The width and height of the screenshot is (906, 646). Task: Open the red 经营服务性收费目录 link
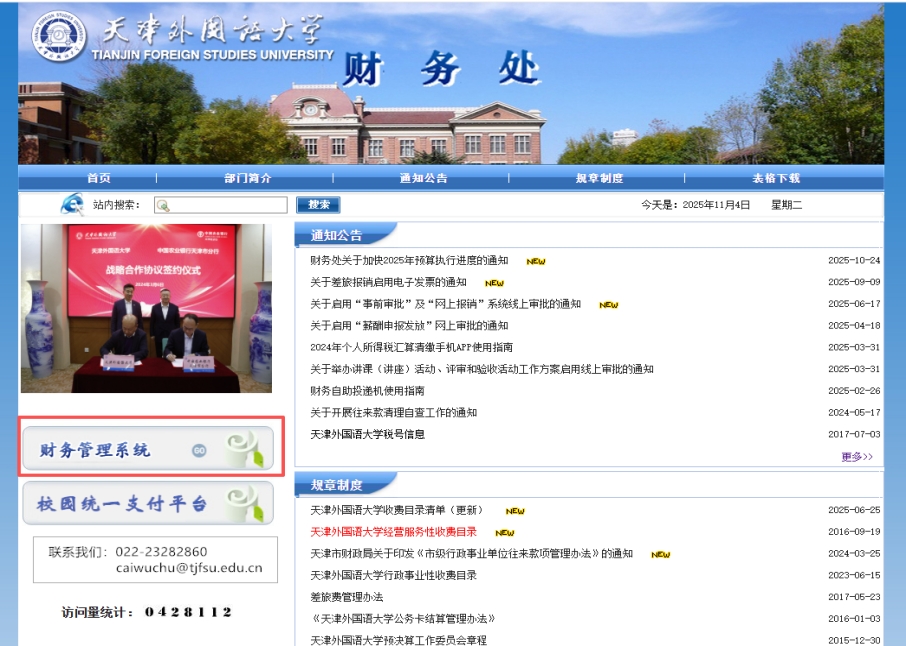(x=393, y=532)
